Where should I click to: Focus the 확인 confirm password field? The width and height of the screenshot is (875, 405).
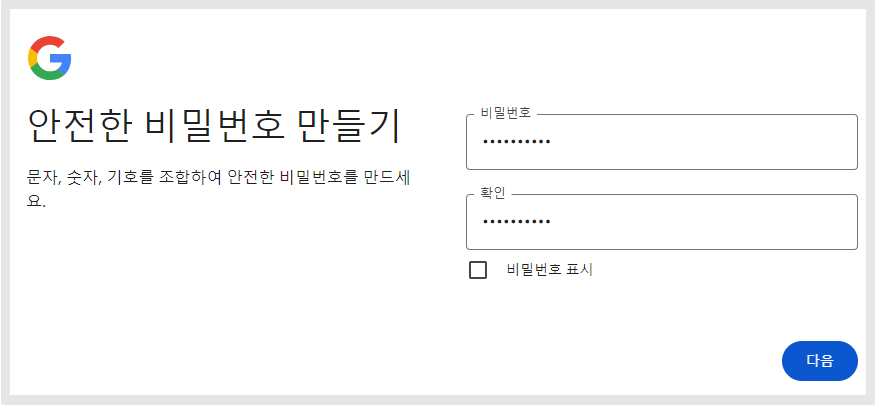(x=661, y=222)
